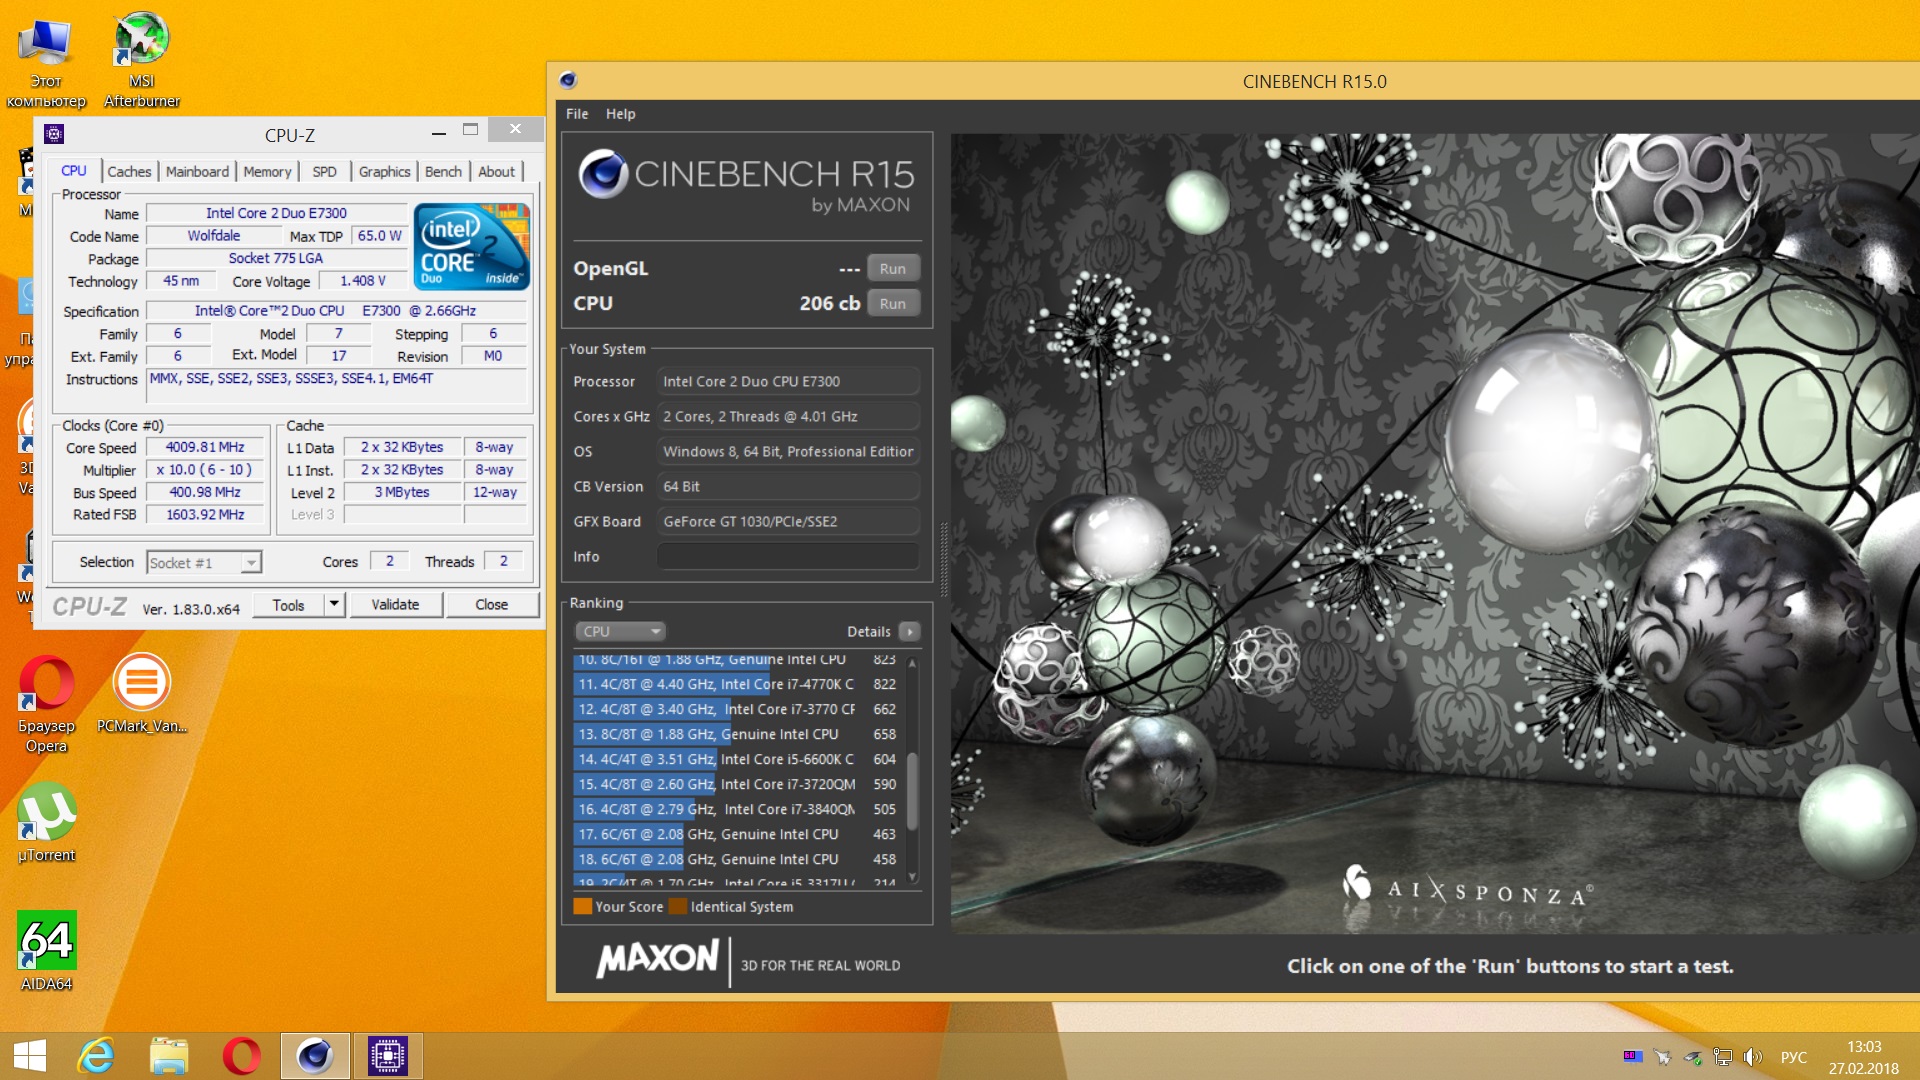Open the Memory tab in CPU-Z
Screen dimensions: 1920x1080
pos(267,171)
